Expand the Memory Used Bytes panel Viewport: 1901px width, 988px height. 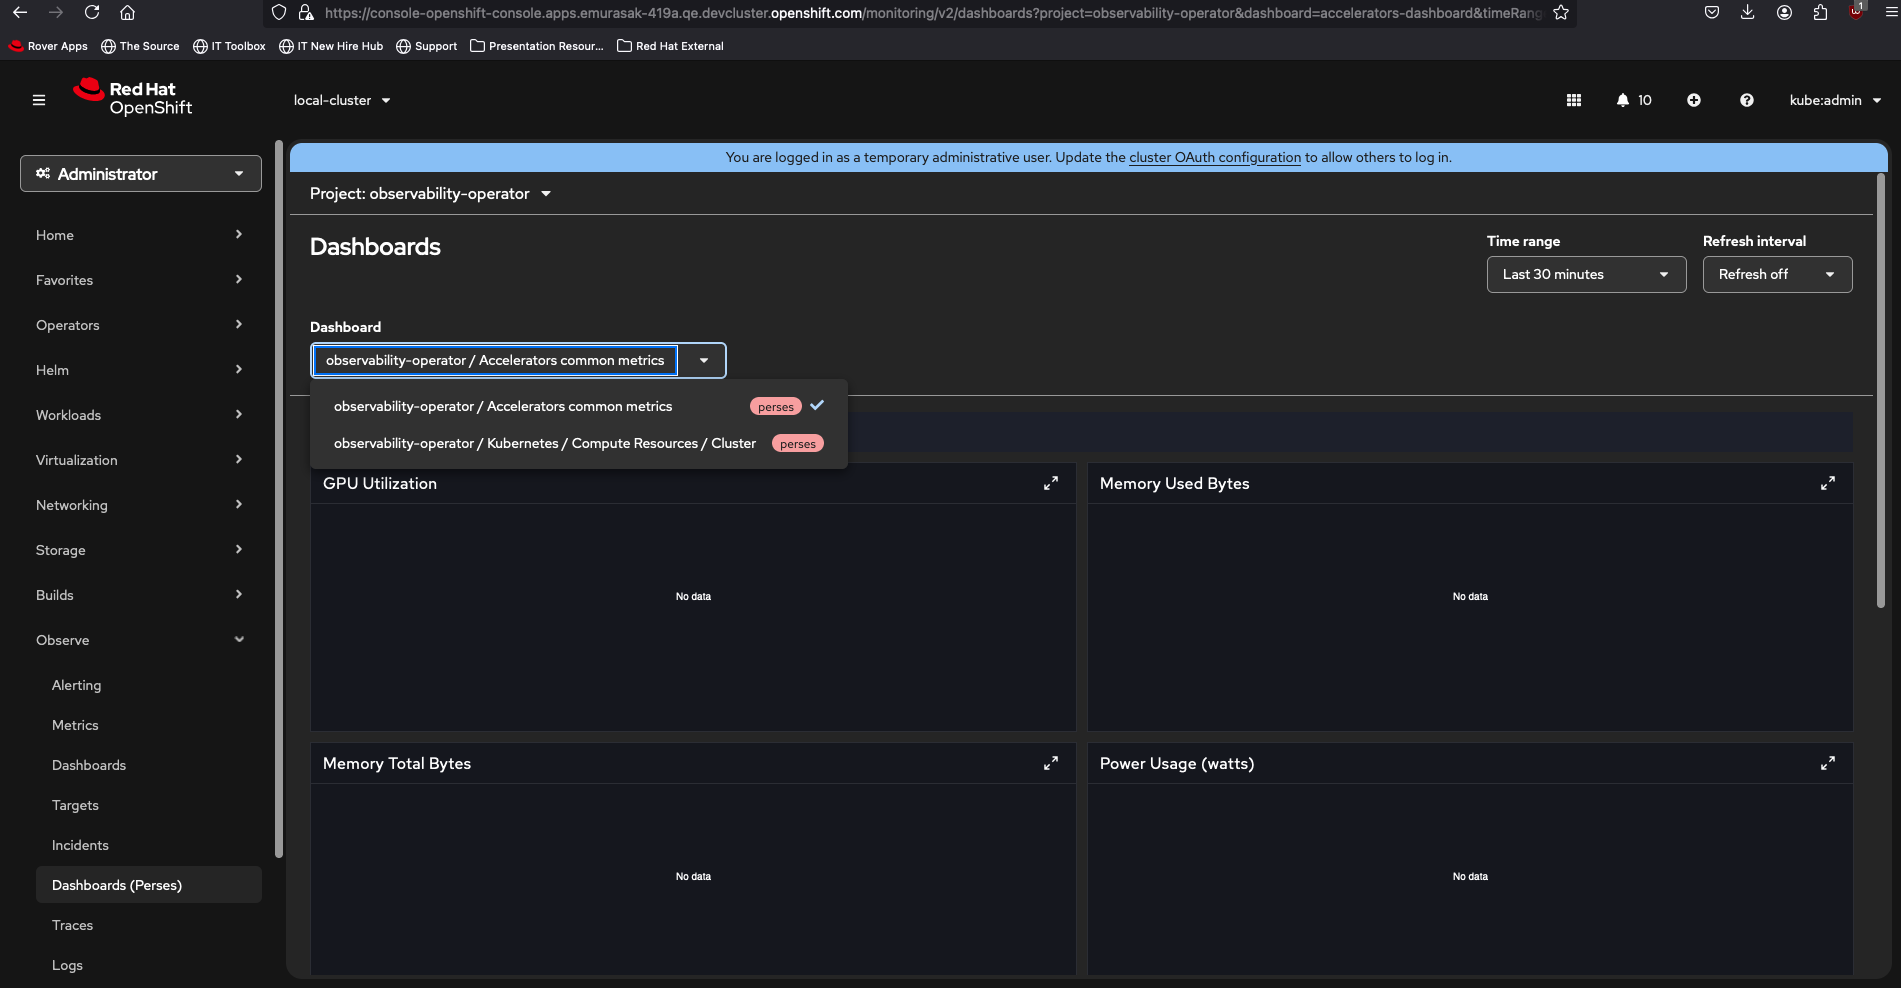pyautogui.click(x=1828, y=483)
